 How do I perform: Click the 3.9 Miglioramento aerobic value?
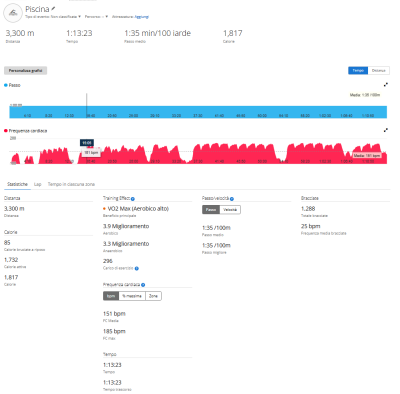[126, 226]
